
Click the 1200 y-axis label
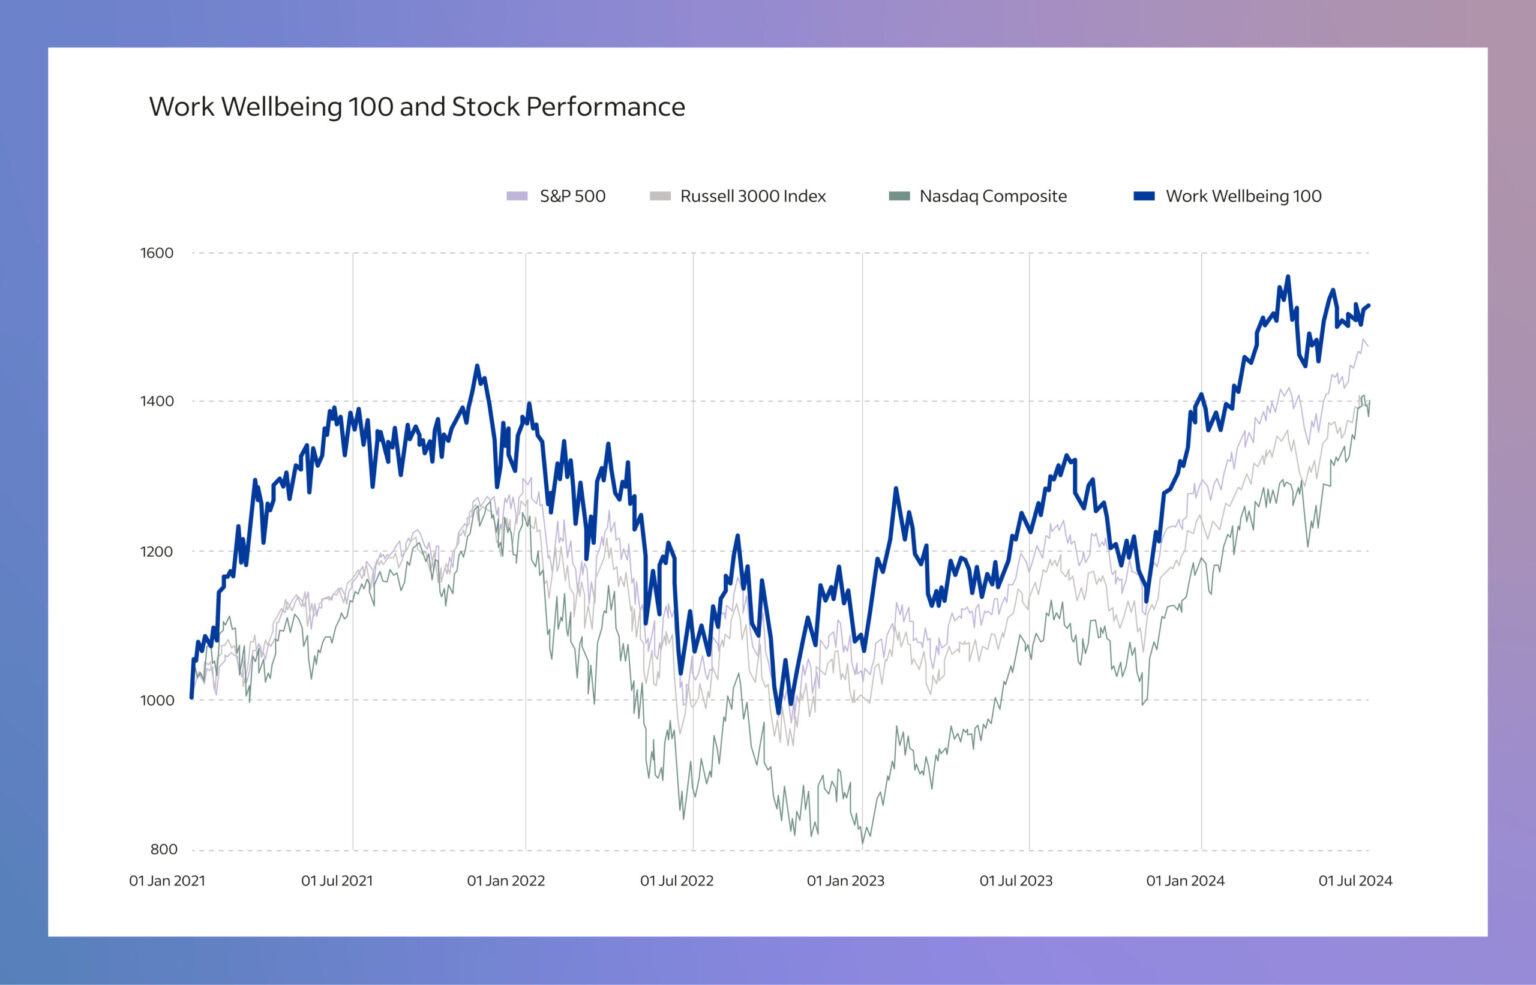157,551
